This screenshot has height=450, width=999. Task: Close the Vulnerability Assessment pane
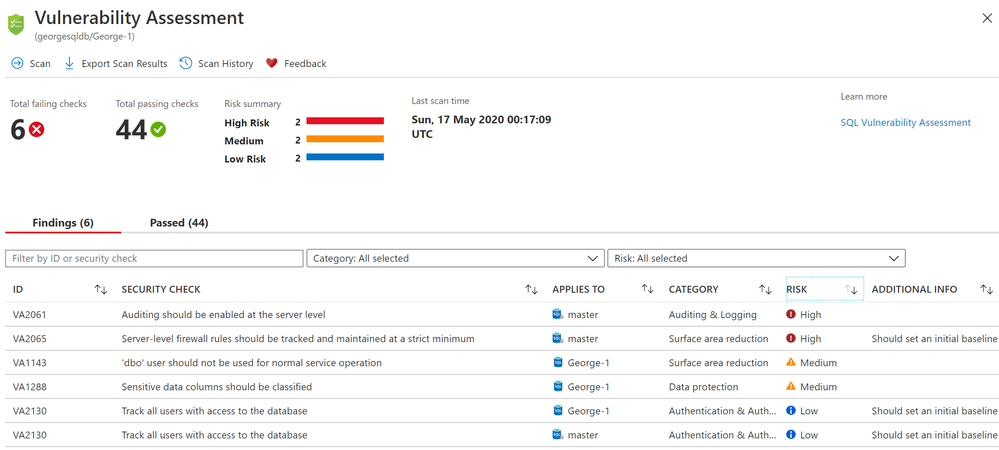point(987,18)
